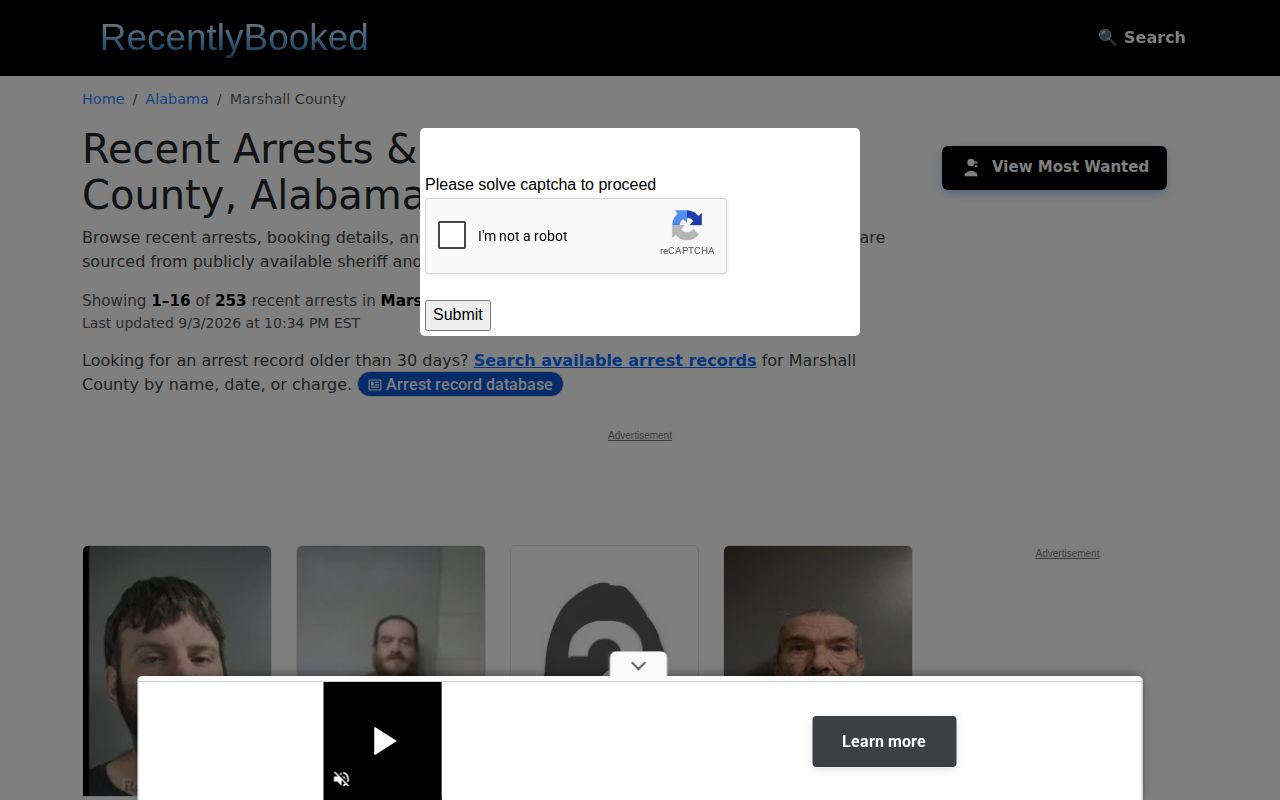The width and height of the screenshot is (1280, 800).
Task: Click the "Last updated" timestamp text
Action: (221, 323)
